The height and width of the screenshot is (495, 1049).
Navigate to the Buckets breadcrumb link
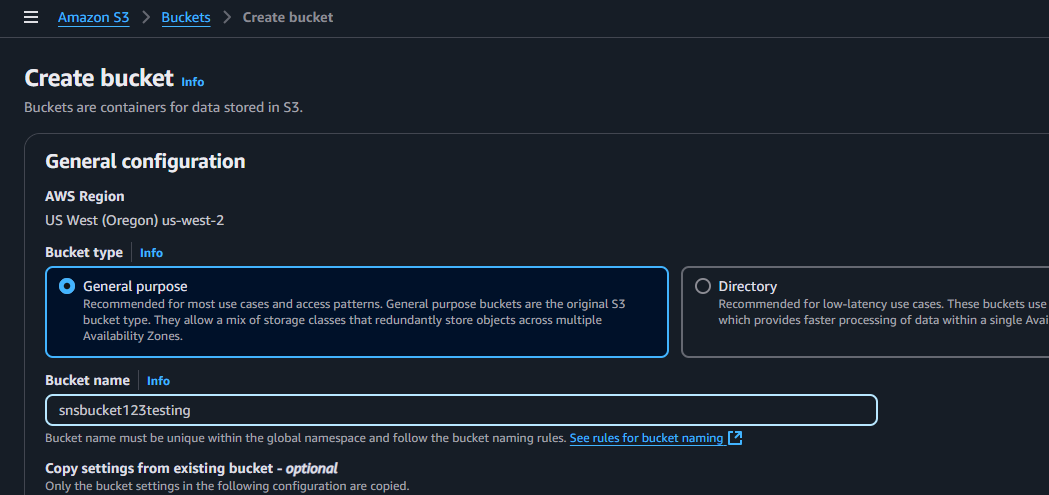click(x=186, y=17)
